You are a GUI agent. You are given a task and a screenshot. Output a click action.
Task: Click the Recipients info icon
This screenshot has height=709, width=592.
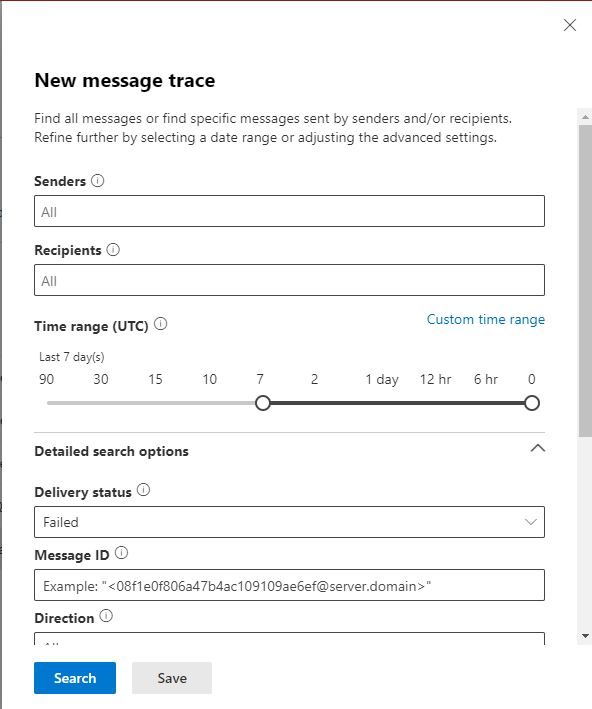tap(113, 250)
